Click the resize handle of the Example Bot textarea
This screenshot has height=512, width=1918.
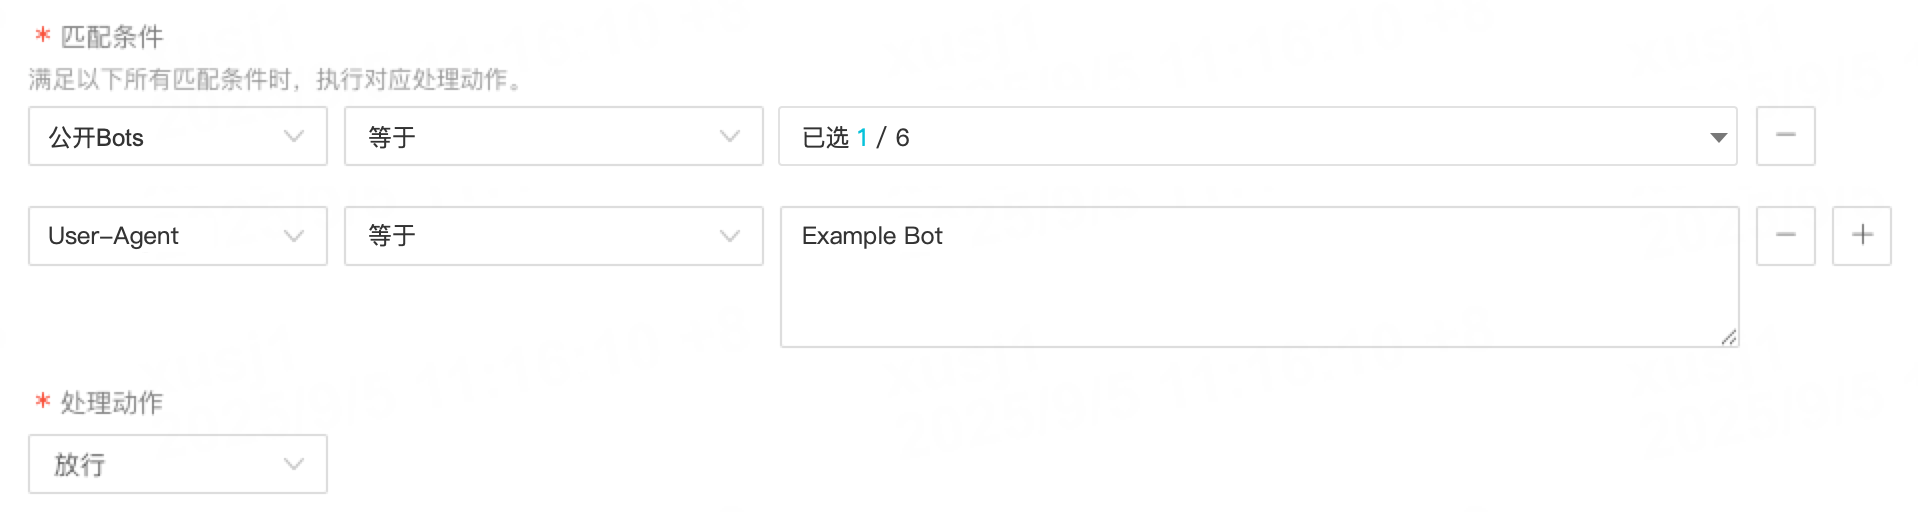(x=1728, y=338)
